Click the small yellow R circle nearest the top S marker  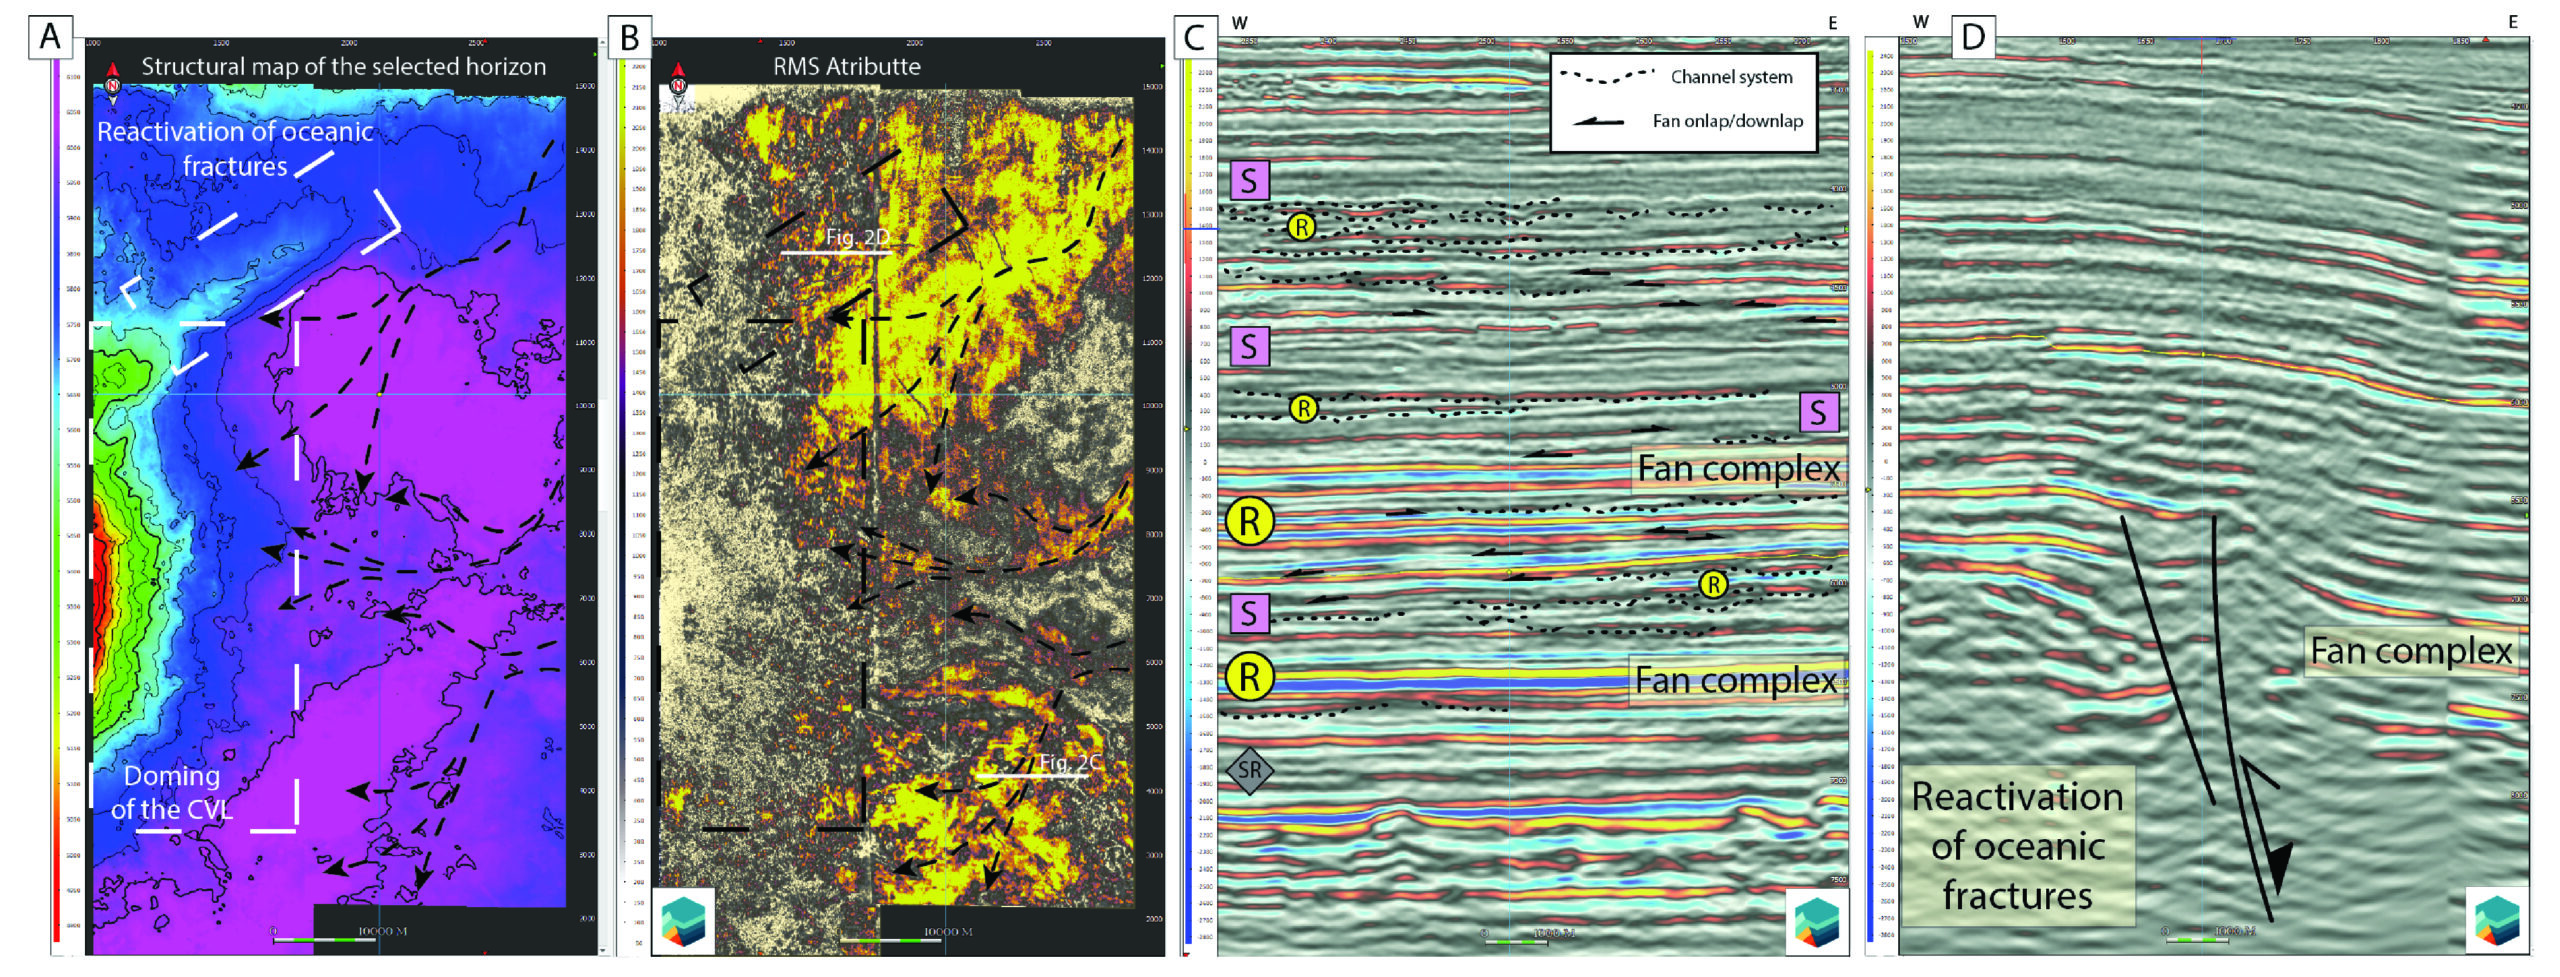1301,227
